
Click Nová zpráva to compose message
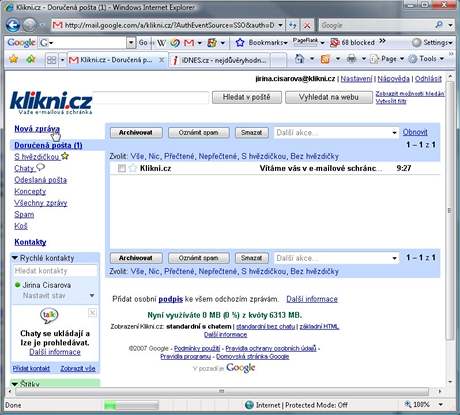[37, 129]
